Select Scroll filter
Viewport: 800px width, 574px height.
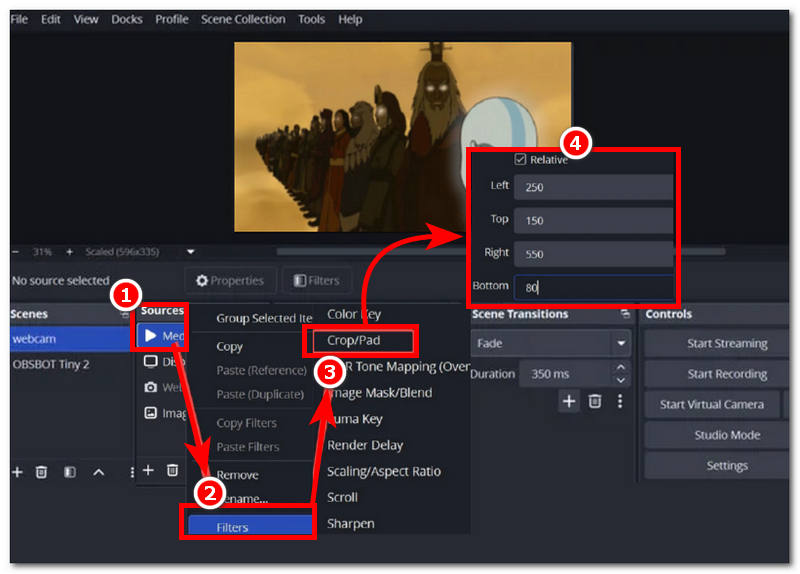click(x=342, y=497)
